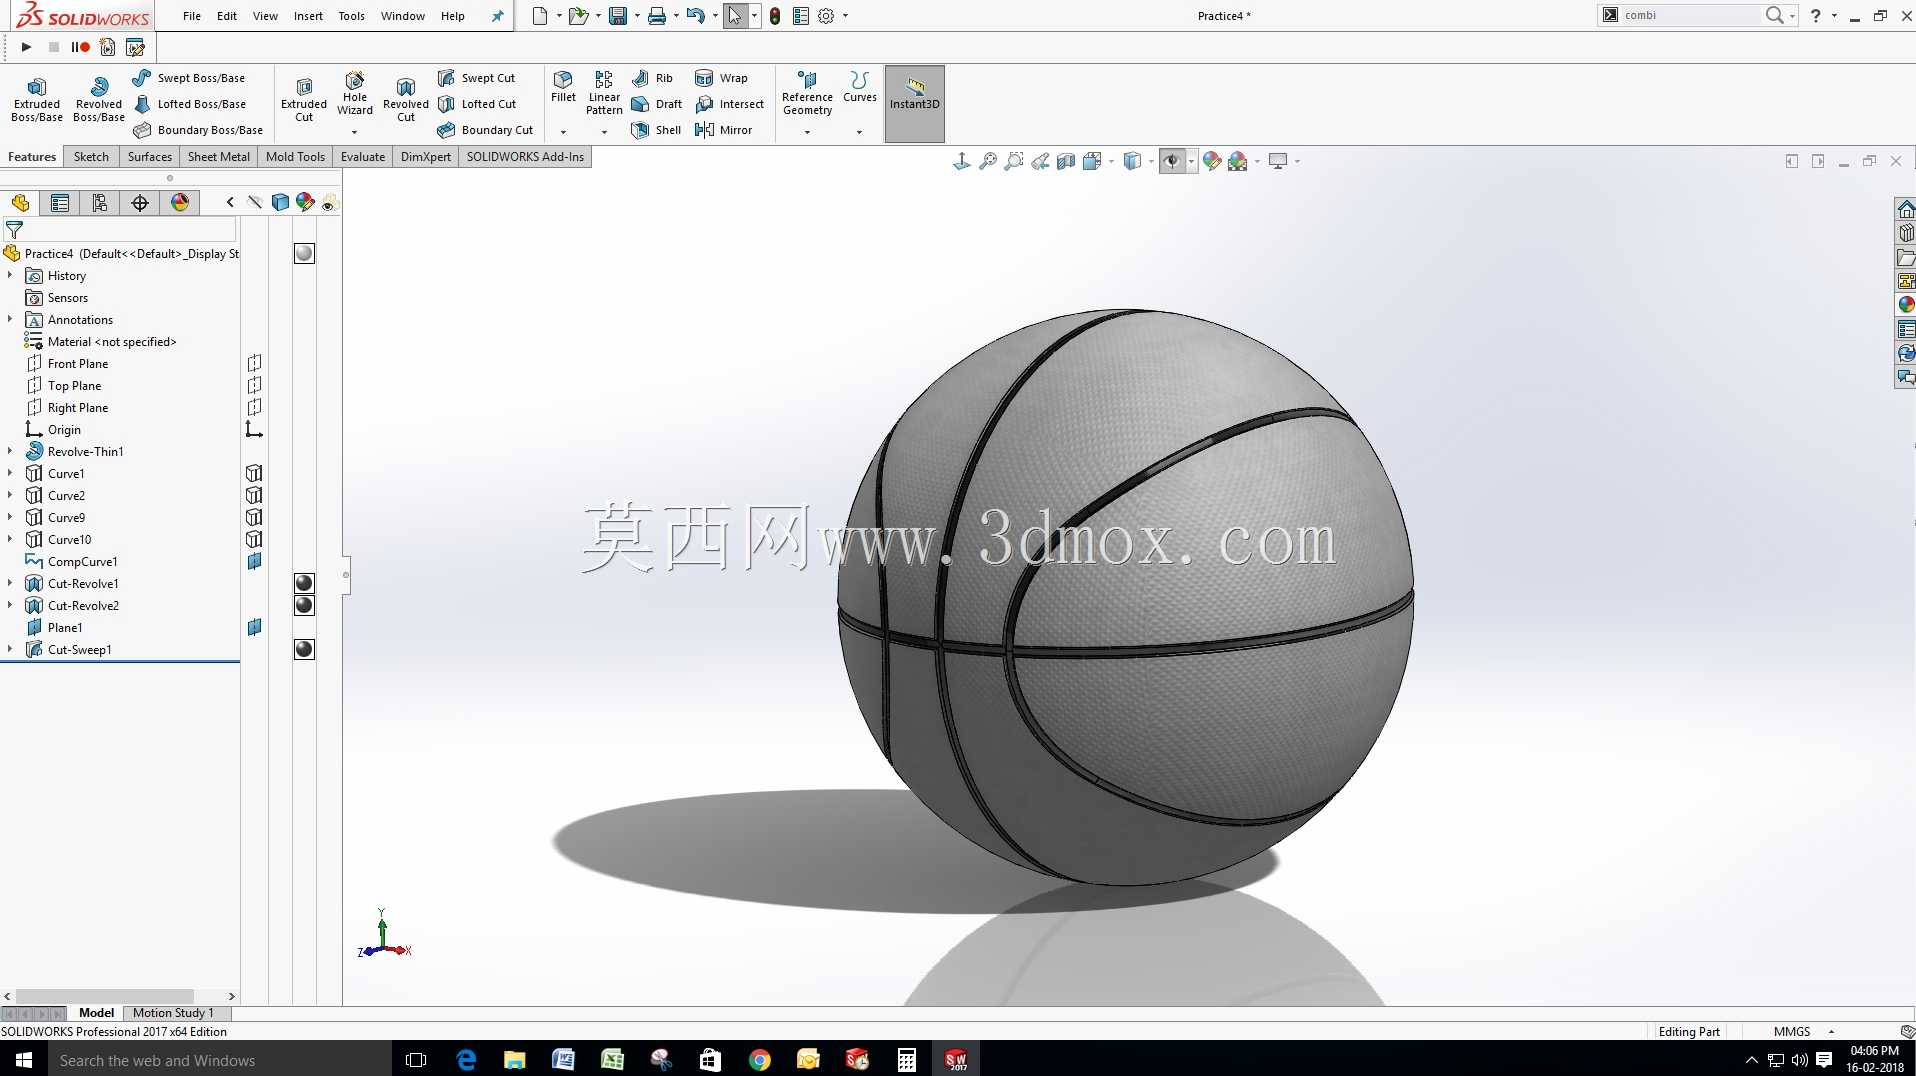Click the command search field

pos(1690,15)
